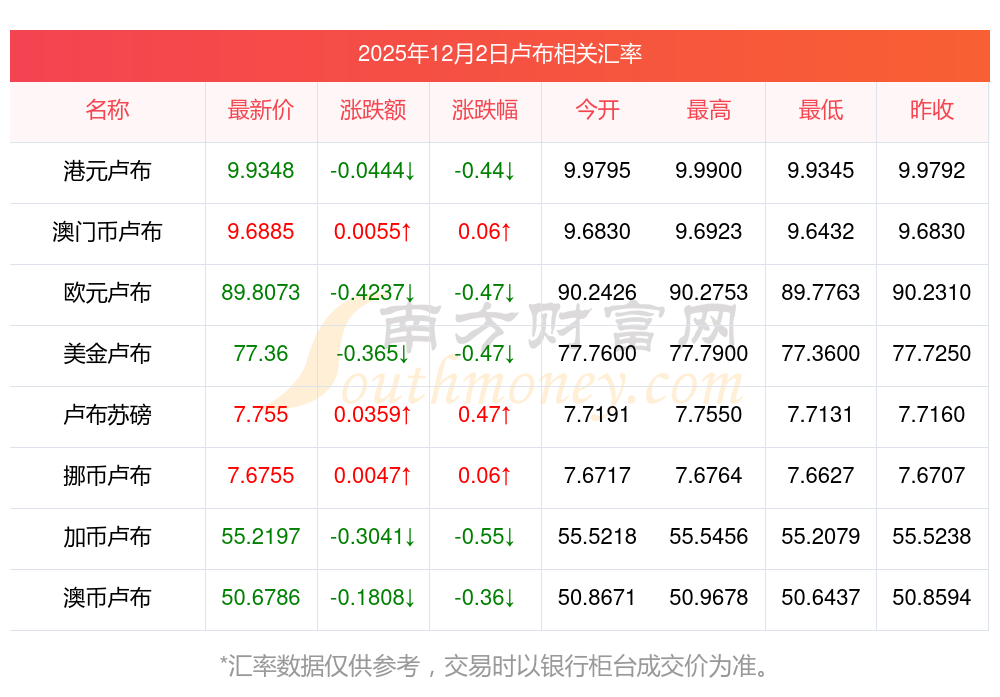Click latest price 55.2197

pos(261,536)
